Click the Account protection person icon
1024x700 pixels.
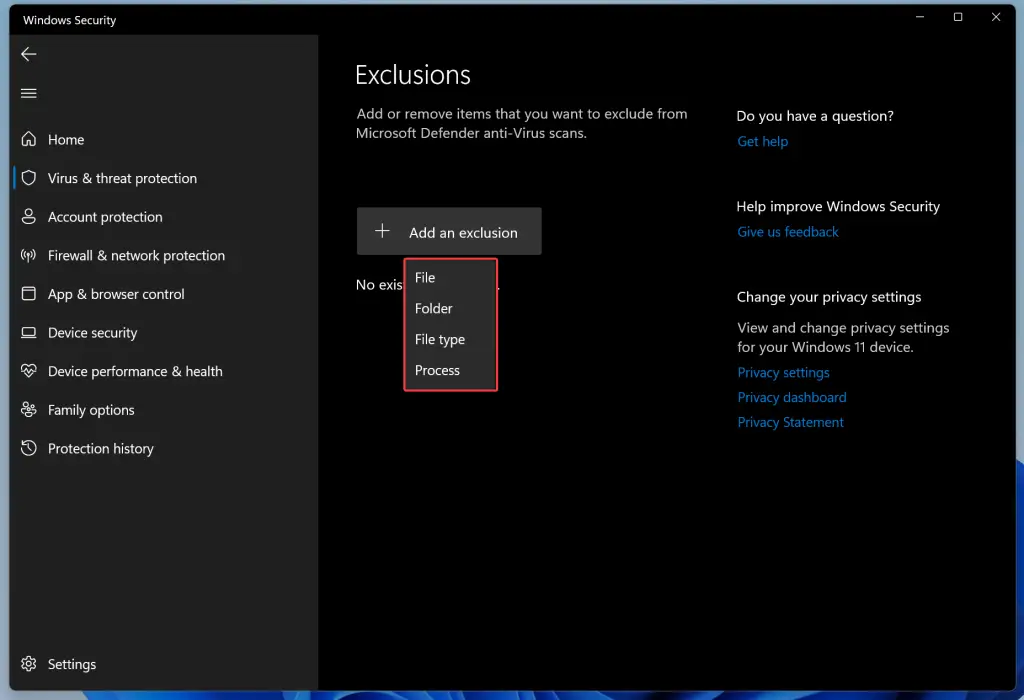pos(28,217)
